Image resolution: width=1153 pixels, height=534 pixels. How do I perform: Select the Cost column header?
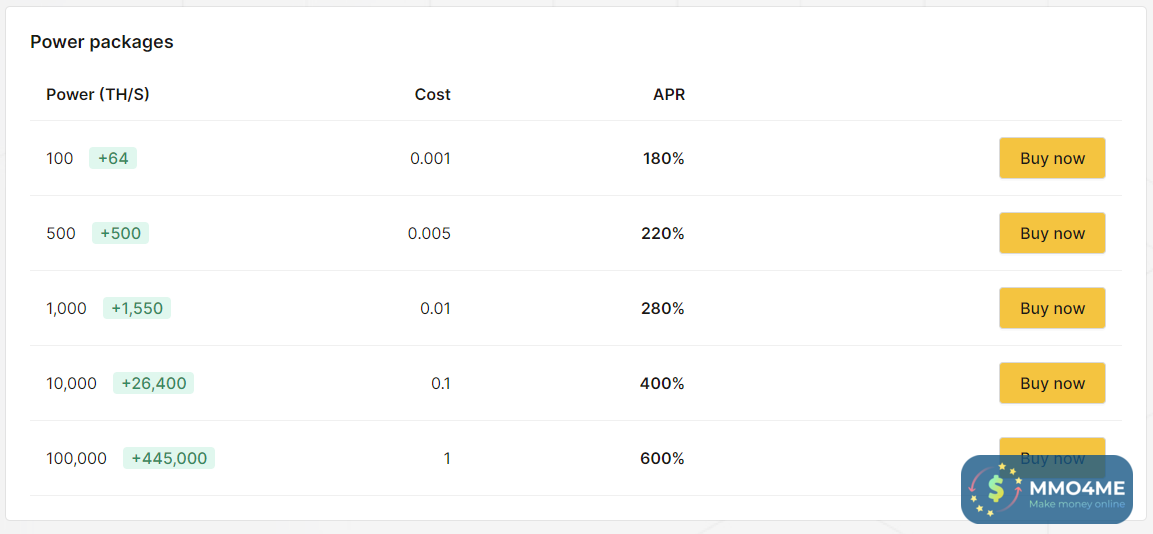click(432, 95)
